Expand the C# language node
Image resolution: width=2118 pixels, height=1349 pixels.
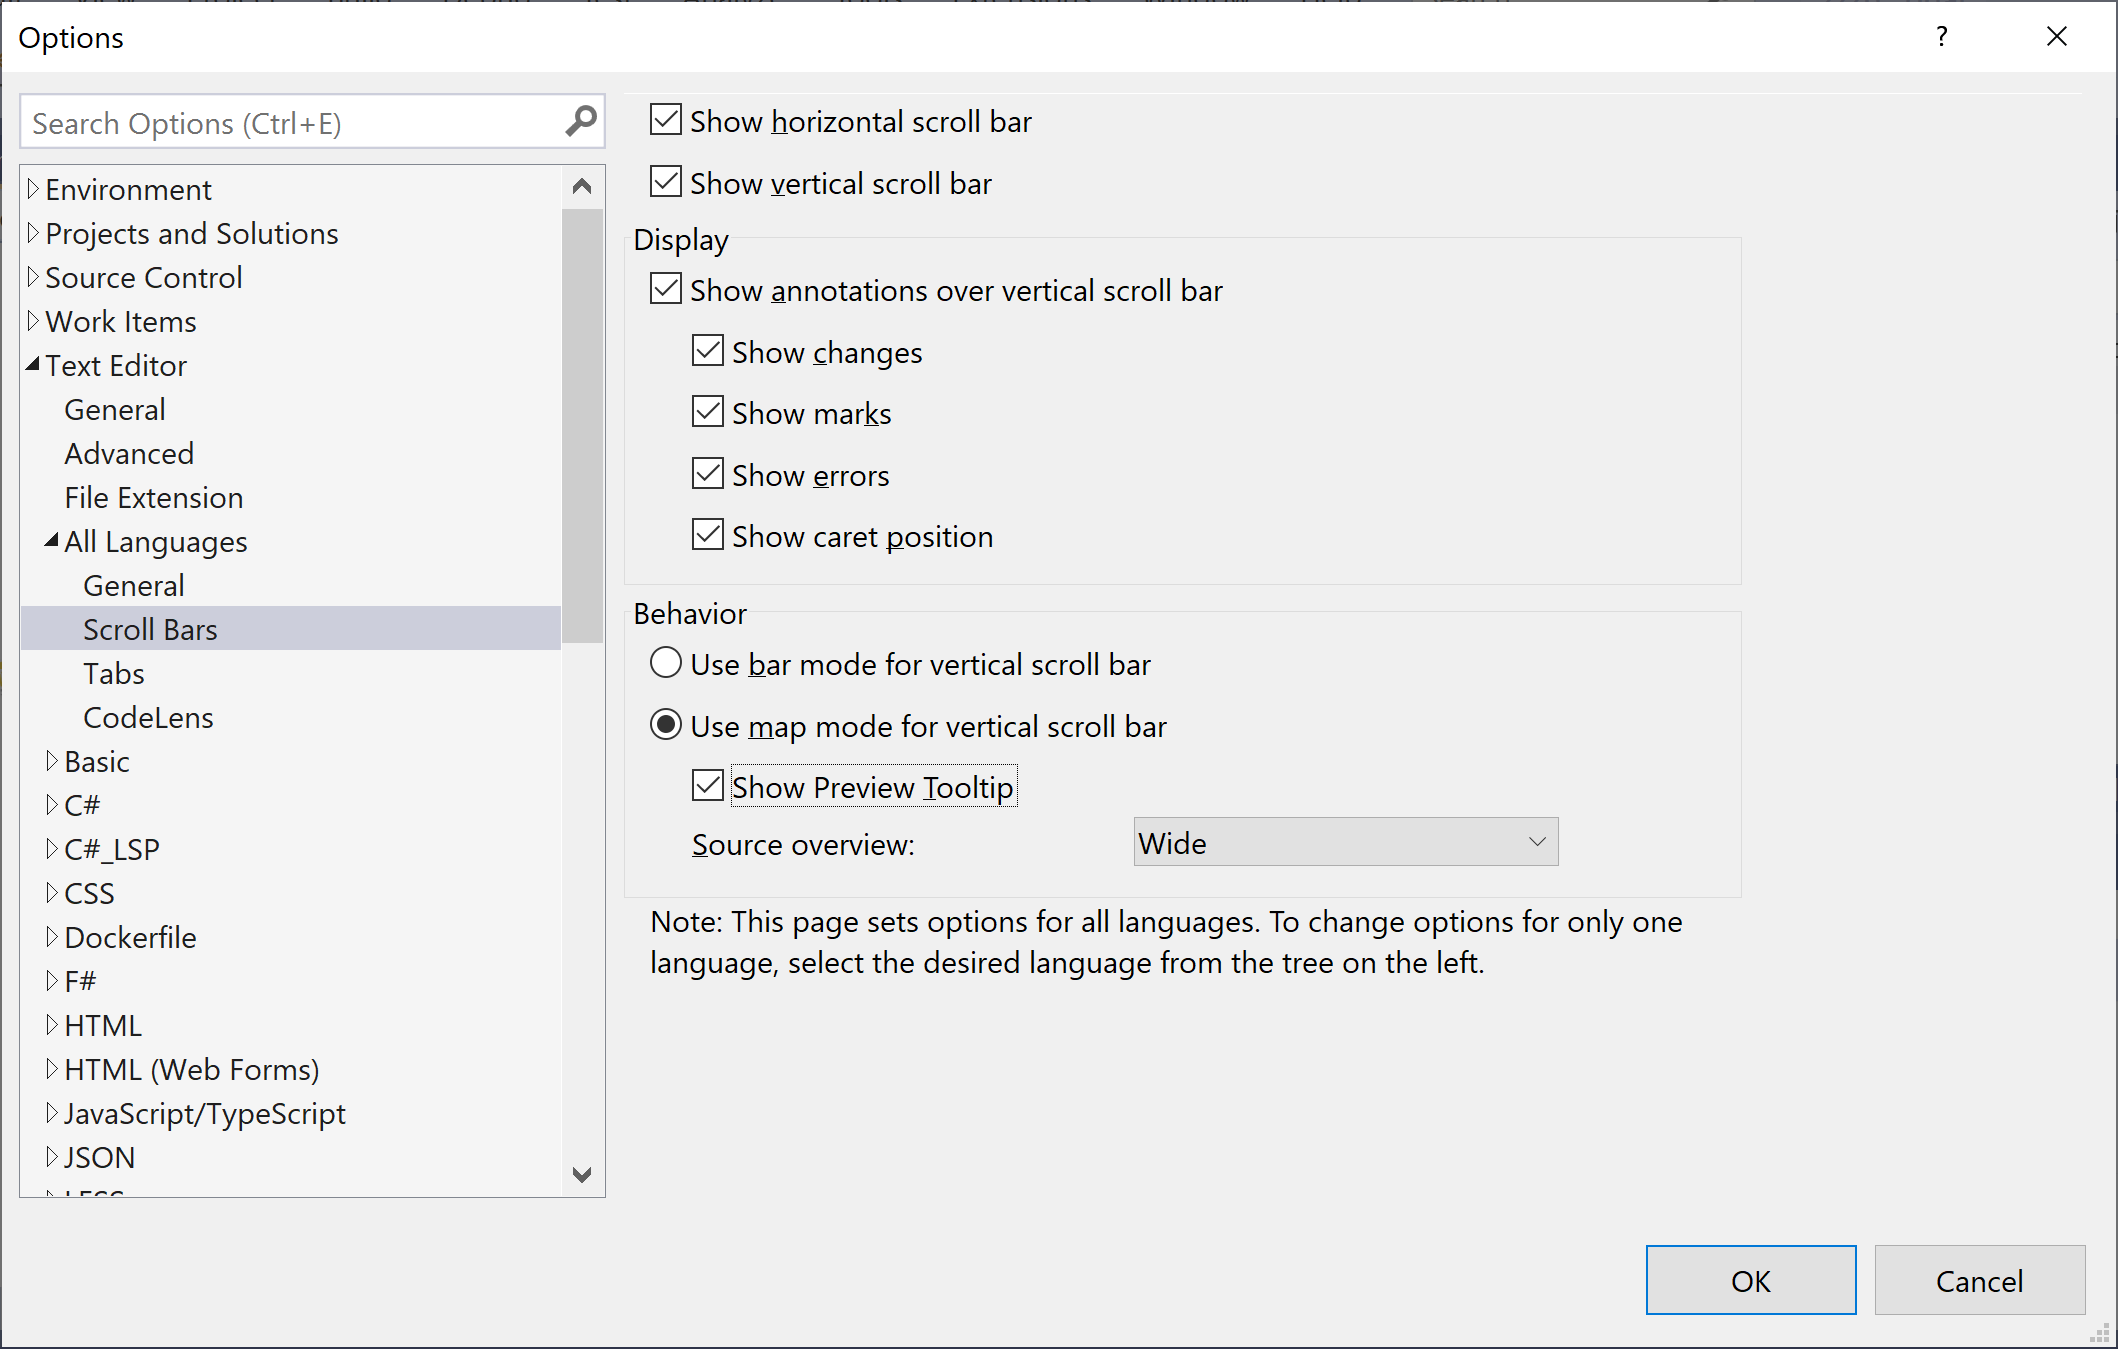(x=52, y=805)
